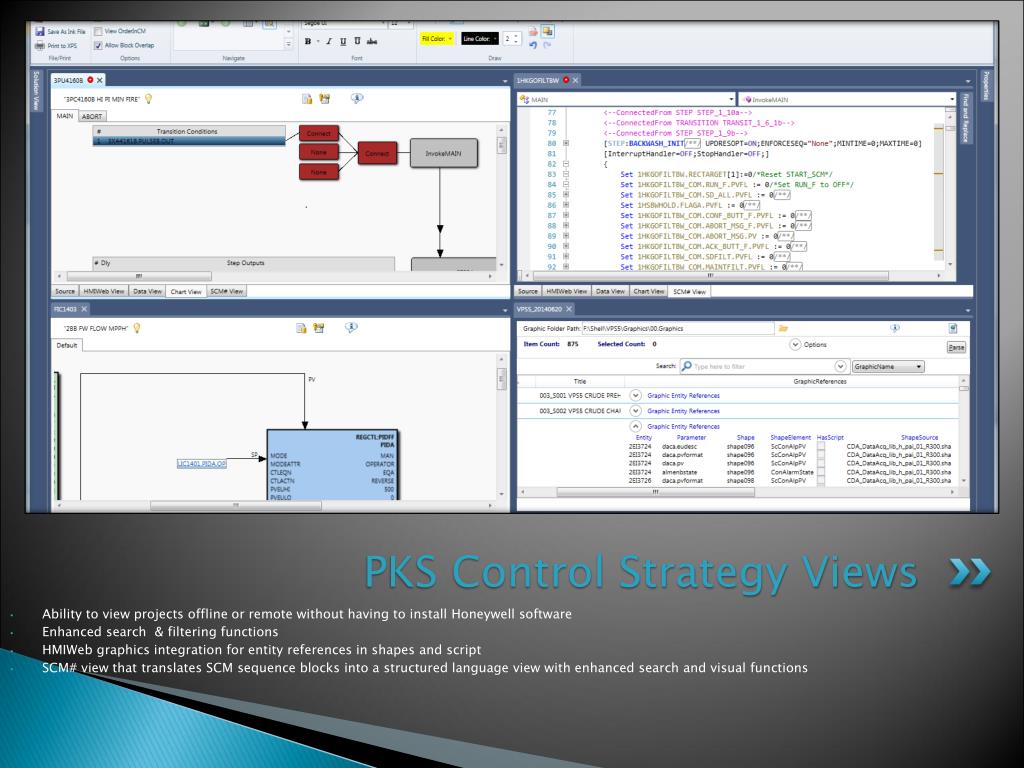Toggle the HasScript checkbox for almenbstate
Screen dimensions: 1024x768
[x=821, y=472]
